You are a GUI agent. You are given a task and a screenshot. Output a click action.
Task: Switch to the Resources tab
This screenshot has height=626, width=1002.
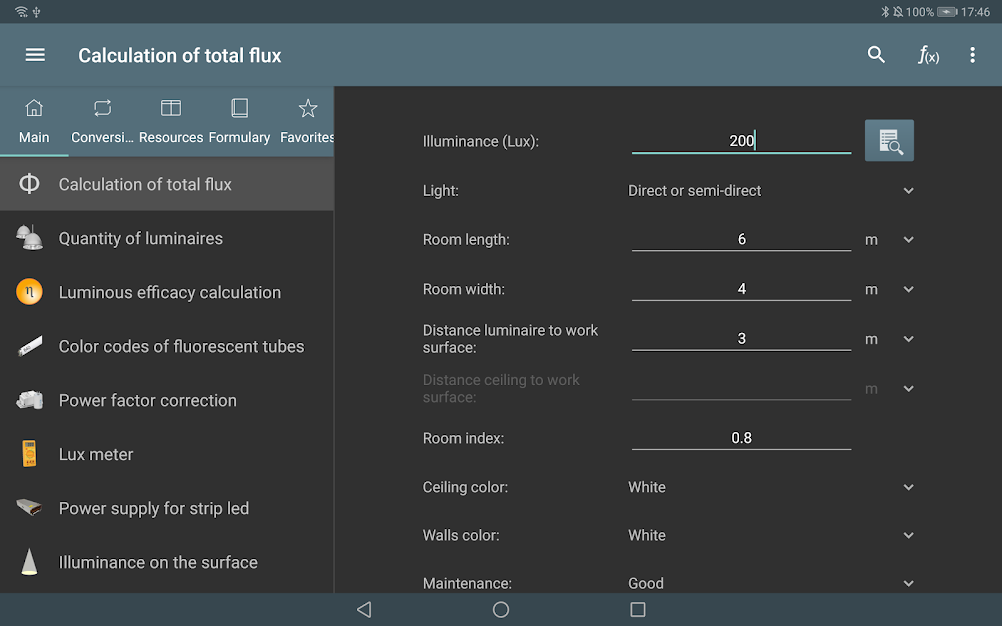[171, 121]
